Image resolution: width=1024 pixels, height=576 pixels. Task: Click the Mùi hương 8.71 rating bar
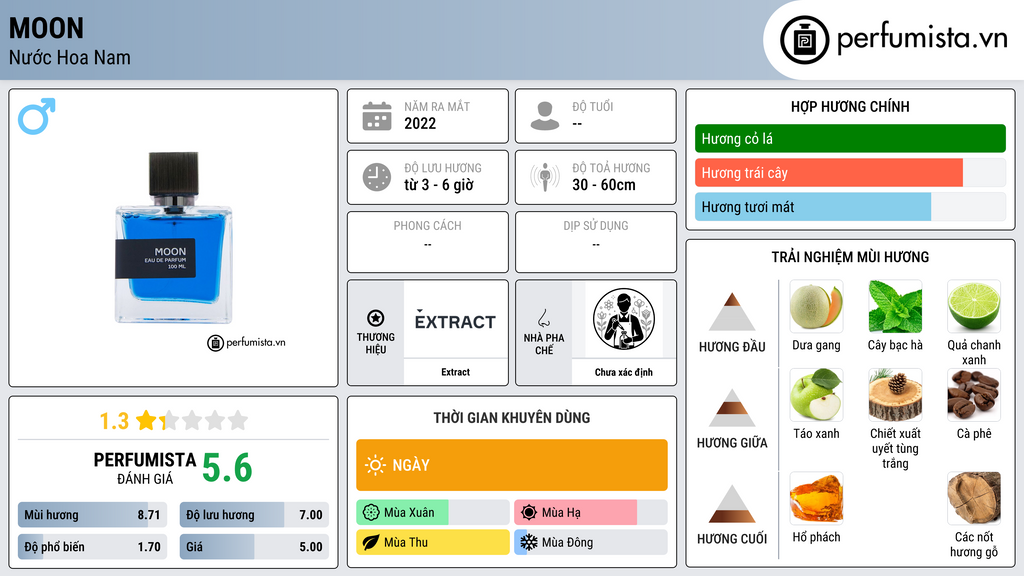92,515
